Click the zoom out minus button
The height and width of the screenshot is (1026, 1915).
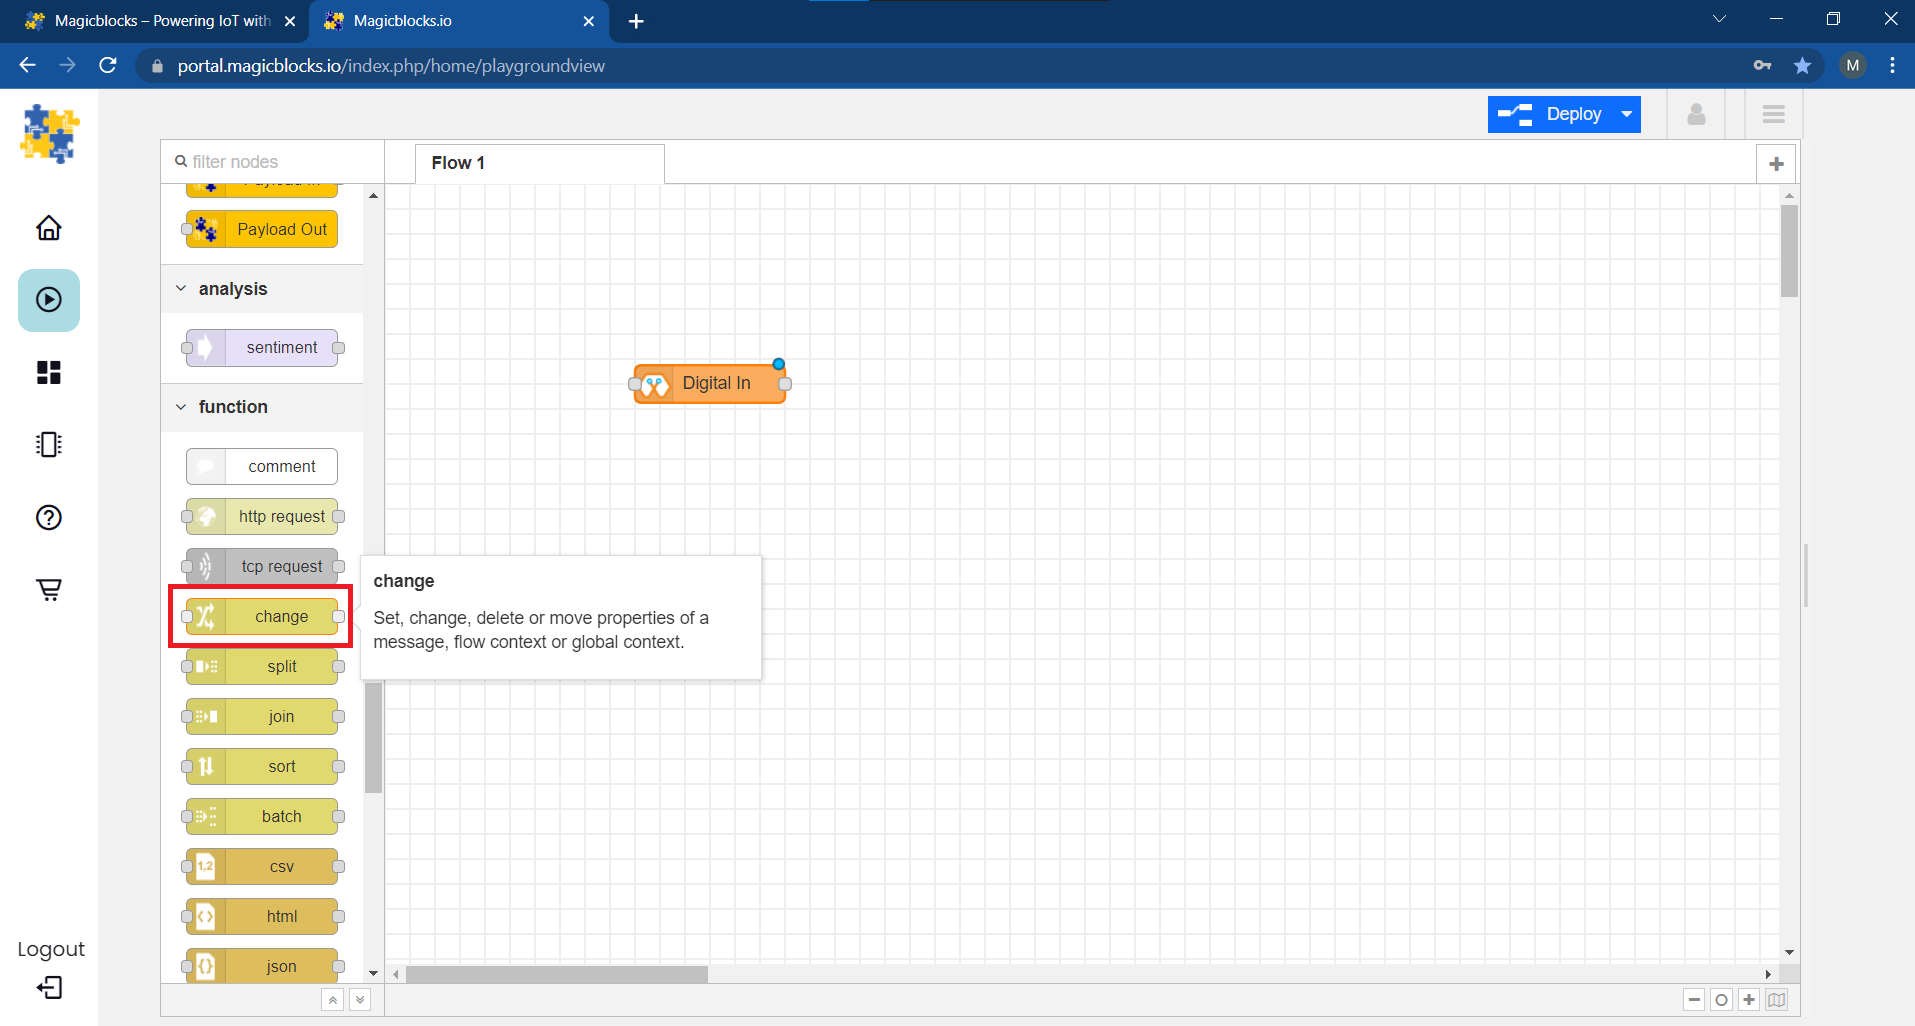click(1694, 1000)
